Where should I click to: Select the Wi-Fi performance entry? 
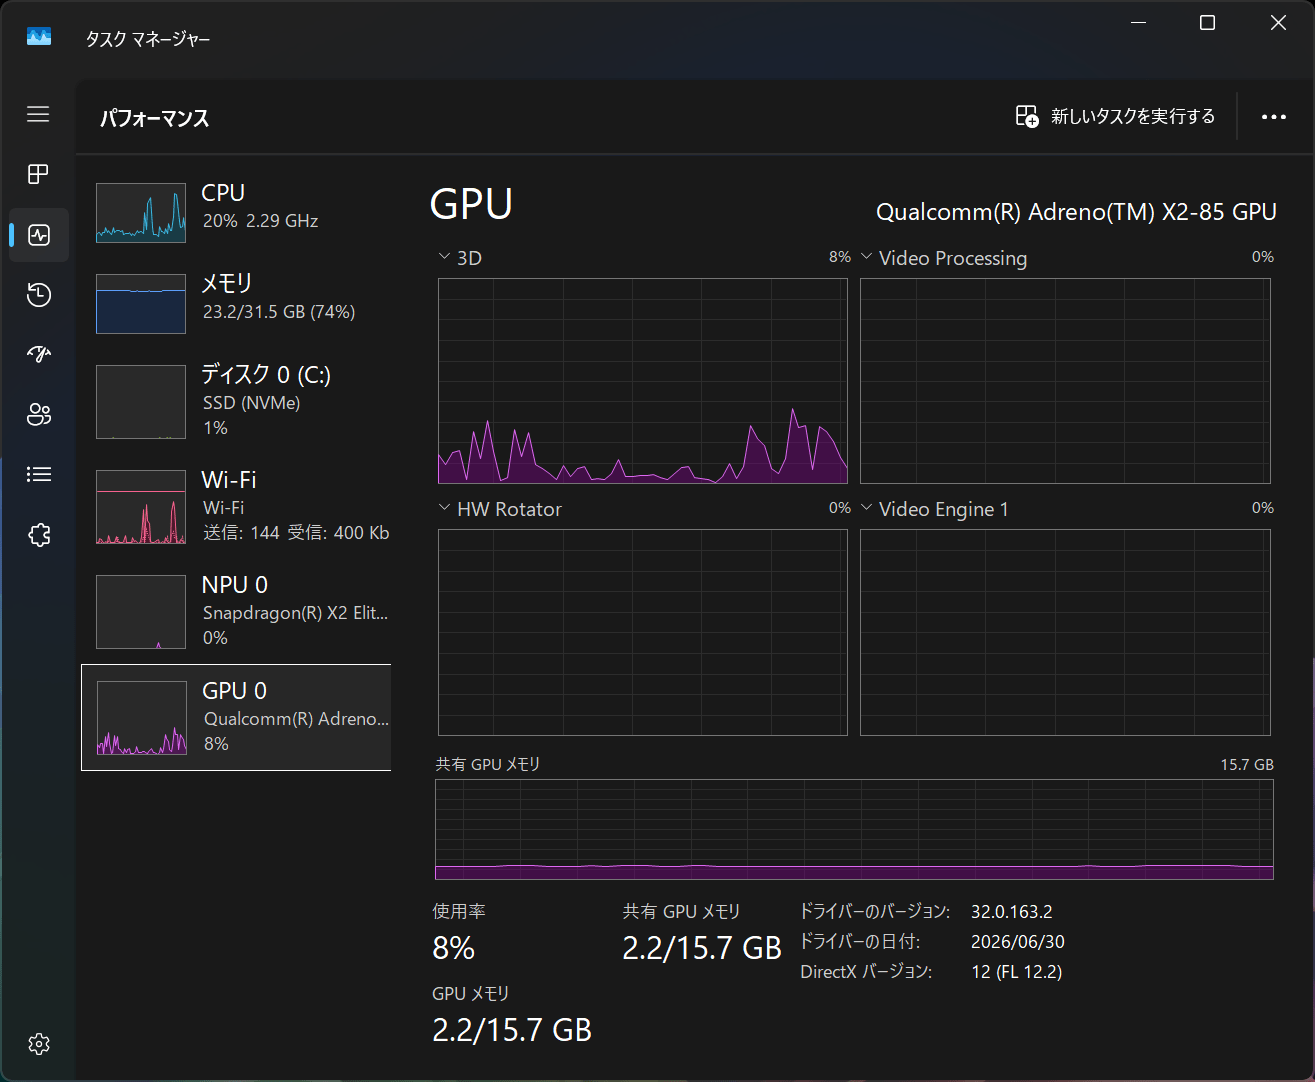[x=236, y=507]
